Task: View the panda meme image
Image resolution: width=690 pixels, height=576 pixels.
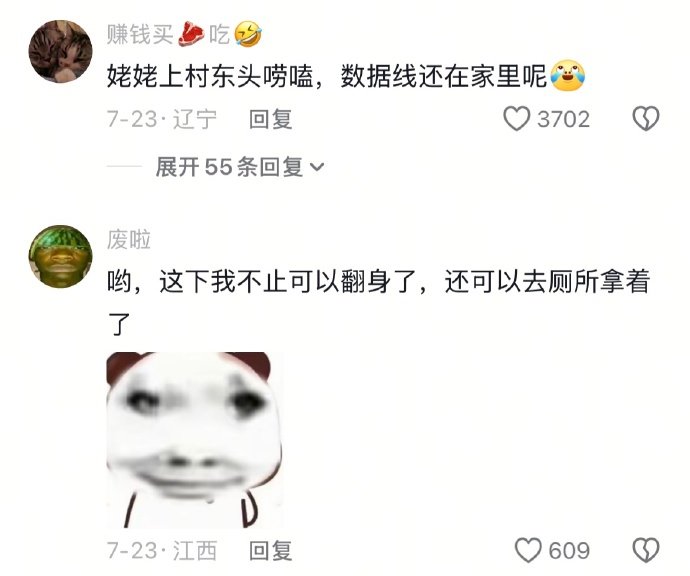Action: [x=194, y=440]
